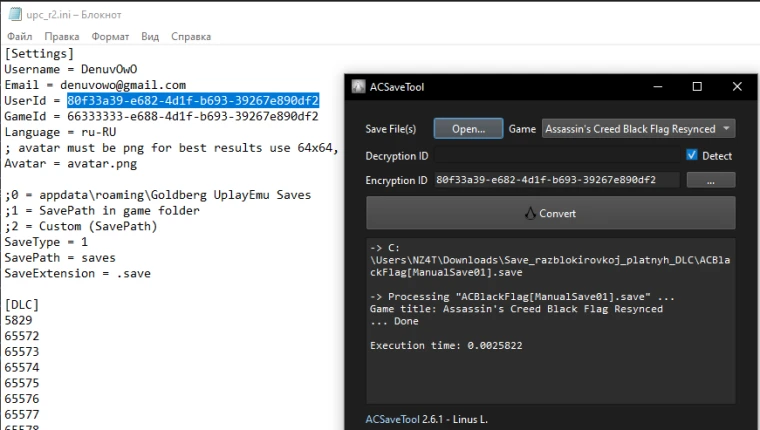Open the Game selection dropdown
This screenshot has width=760, height=430.
[x=638, y=129]
